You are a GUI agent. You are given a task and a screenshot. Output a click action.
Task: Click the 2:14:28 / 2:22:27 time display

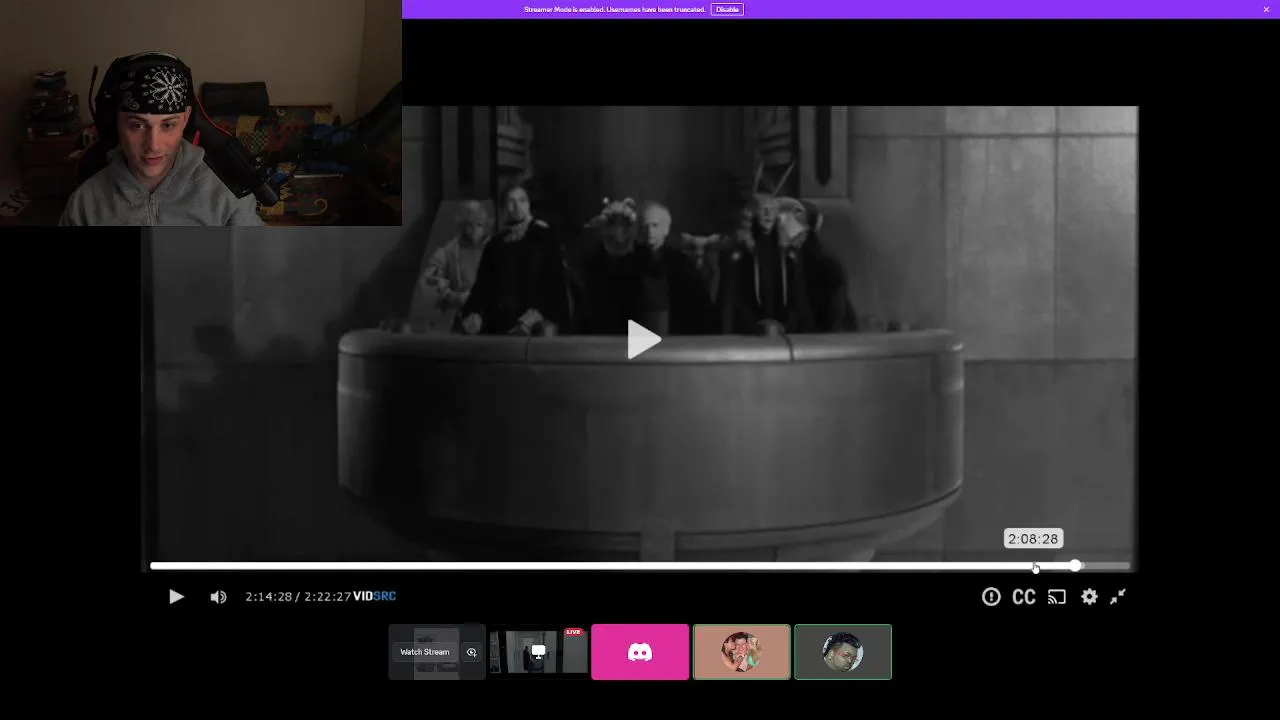click(x=298, y=597)
